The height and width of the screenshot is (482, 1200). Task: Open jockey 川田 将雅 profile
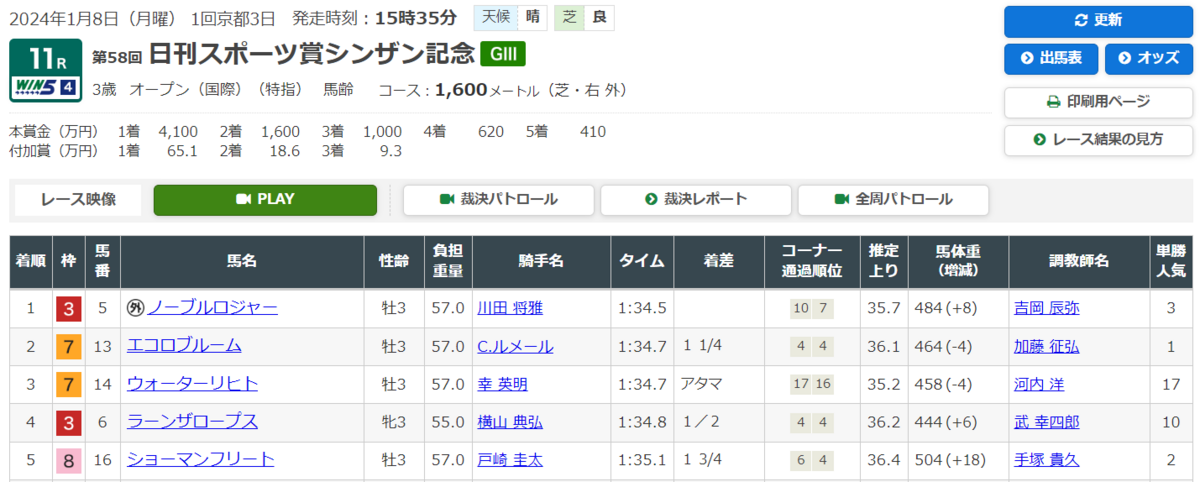[510, 308]
